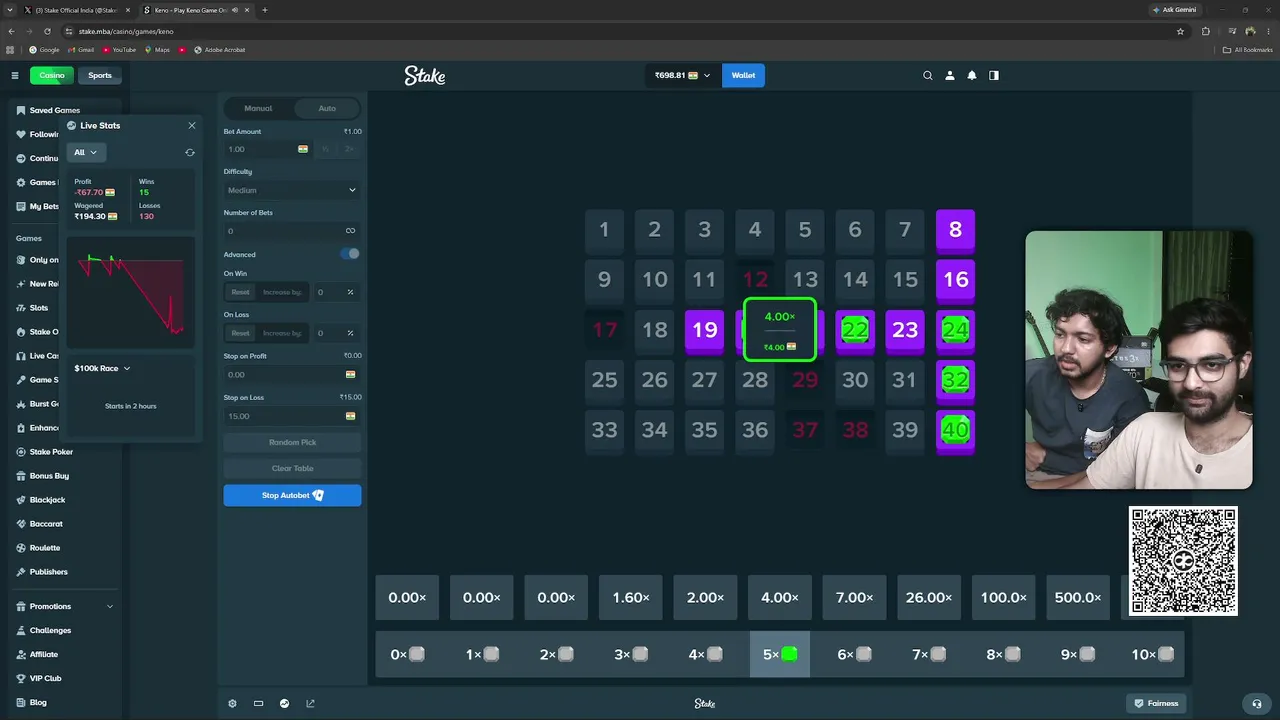Select Keno tile number 19
Image resolution: width=1280 pixels, height=720 pixels.
pos(705,330)
